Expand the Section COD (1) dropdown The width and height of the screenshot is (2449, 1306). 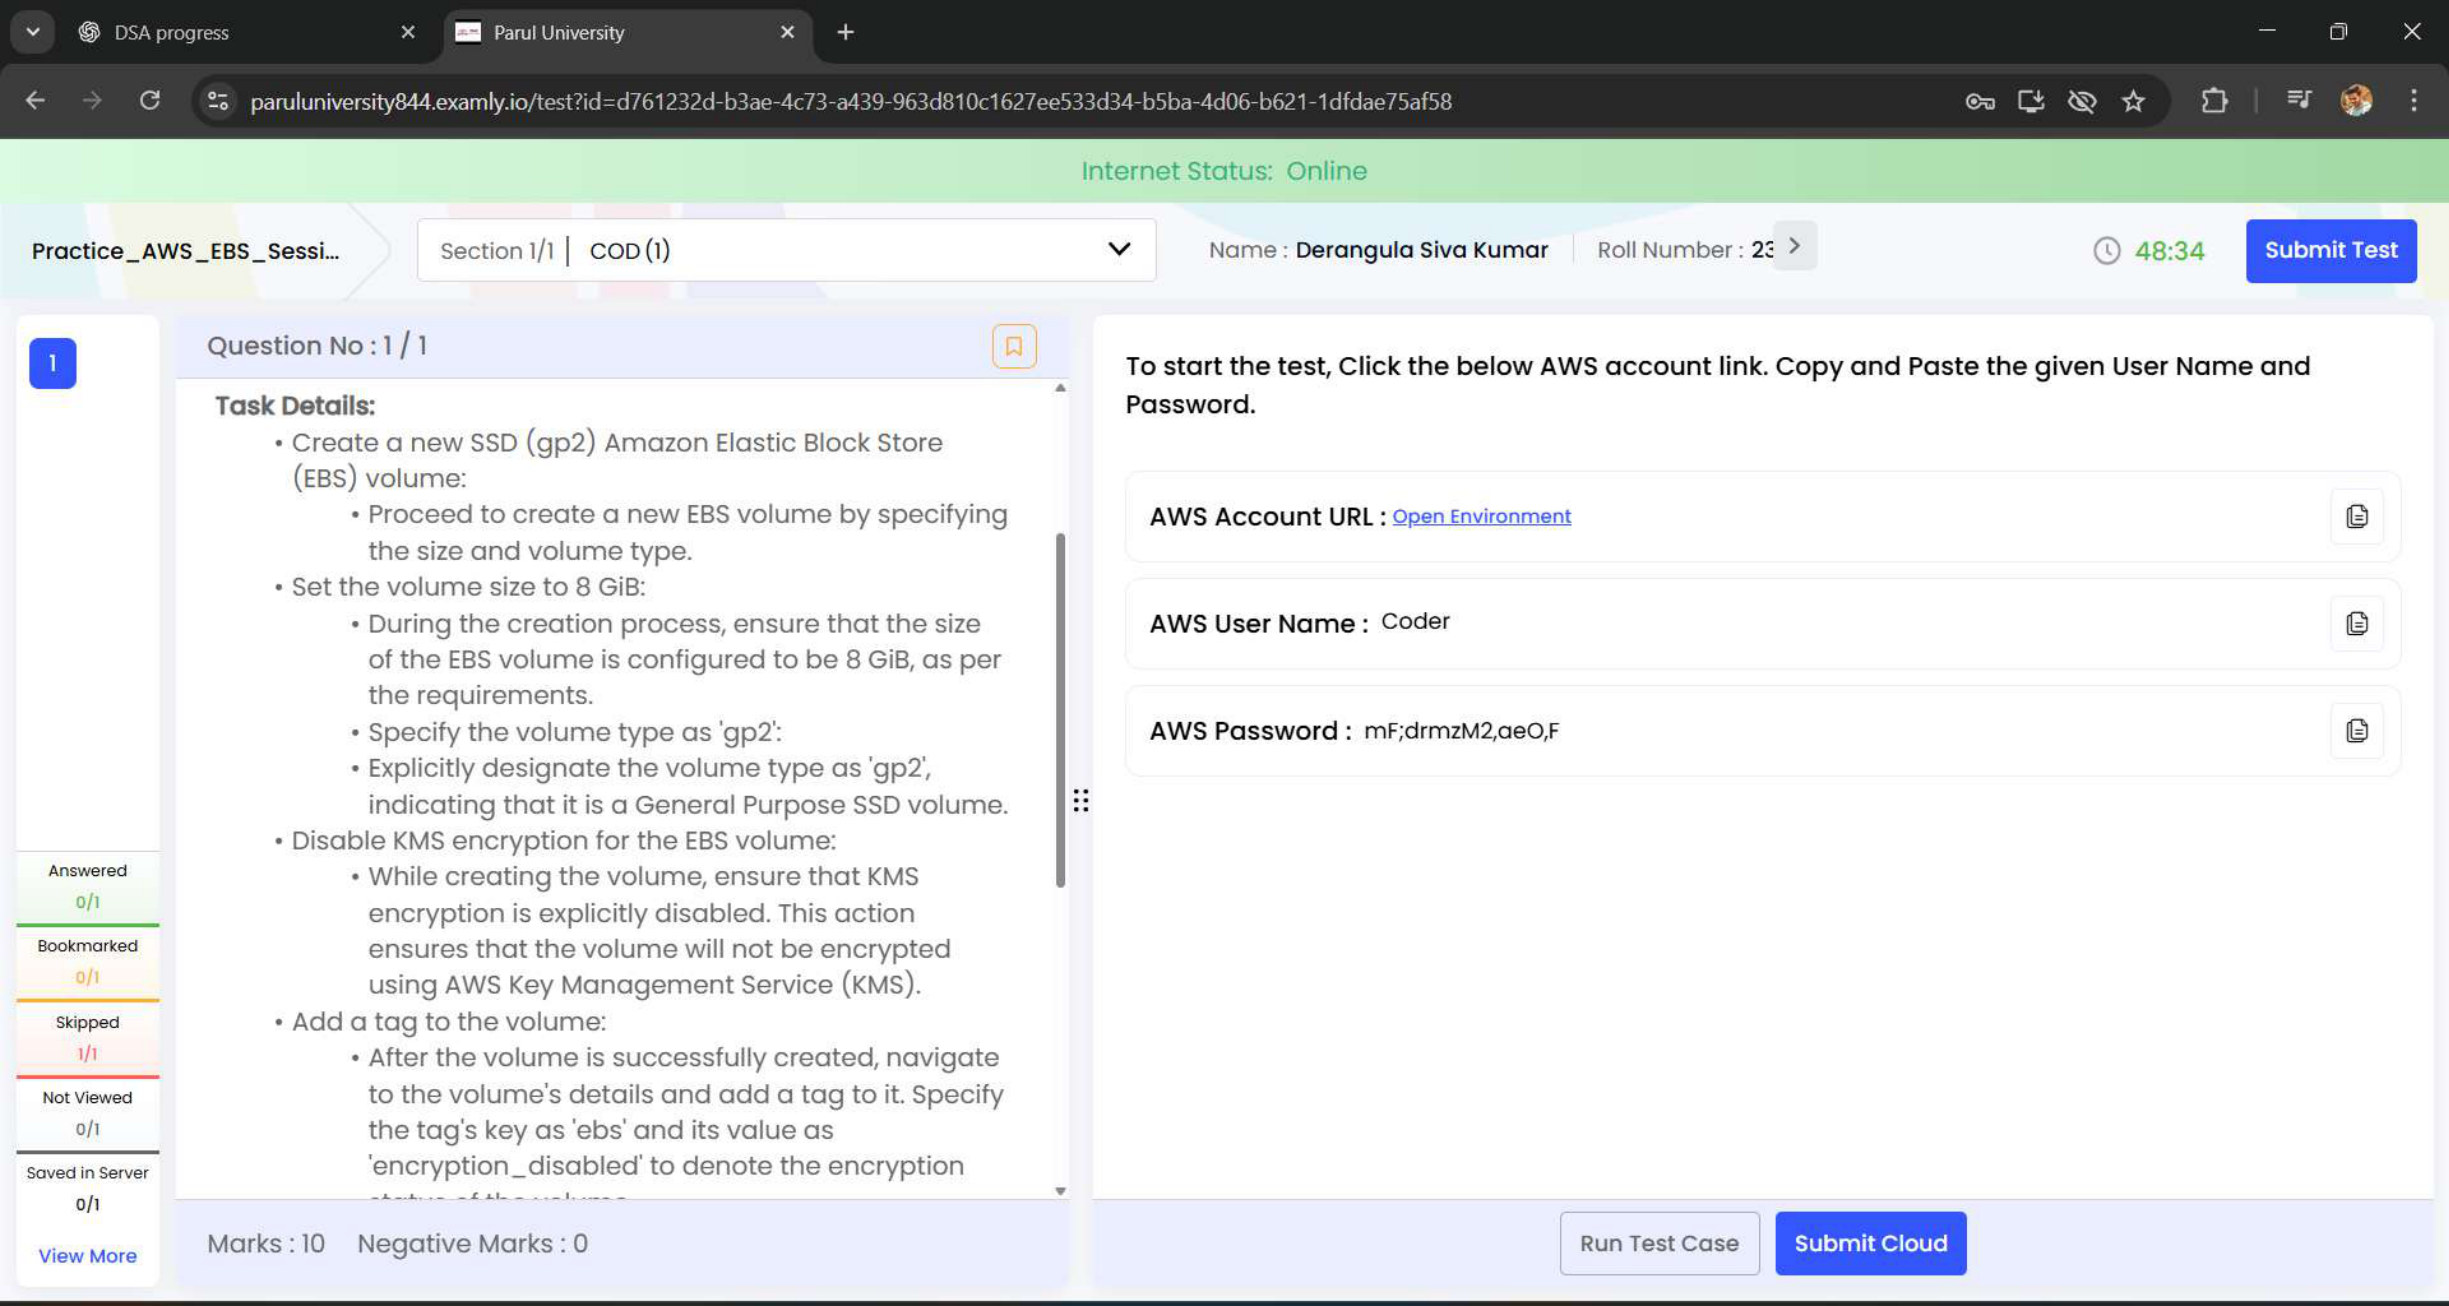click(x=786, y=250)
